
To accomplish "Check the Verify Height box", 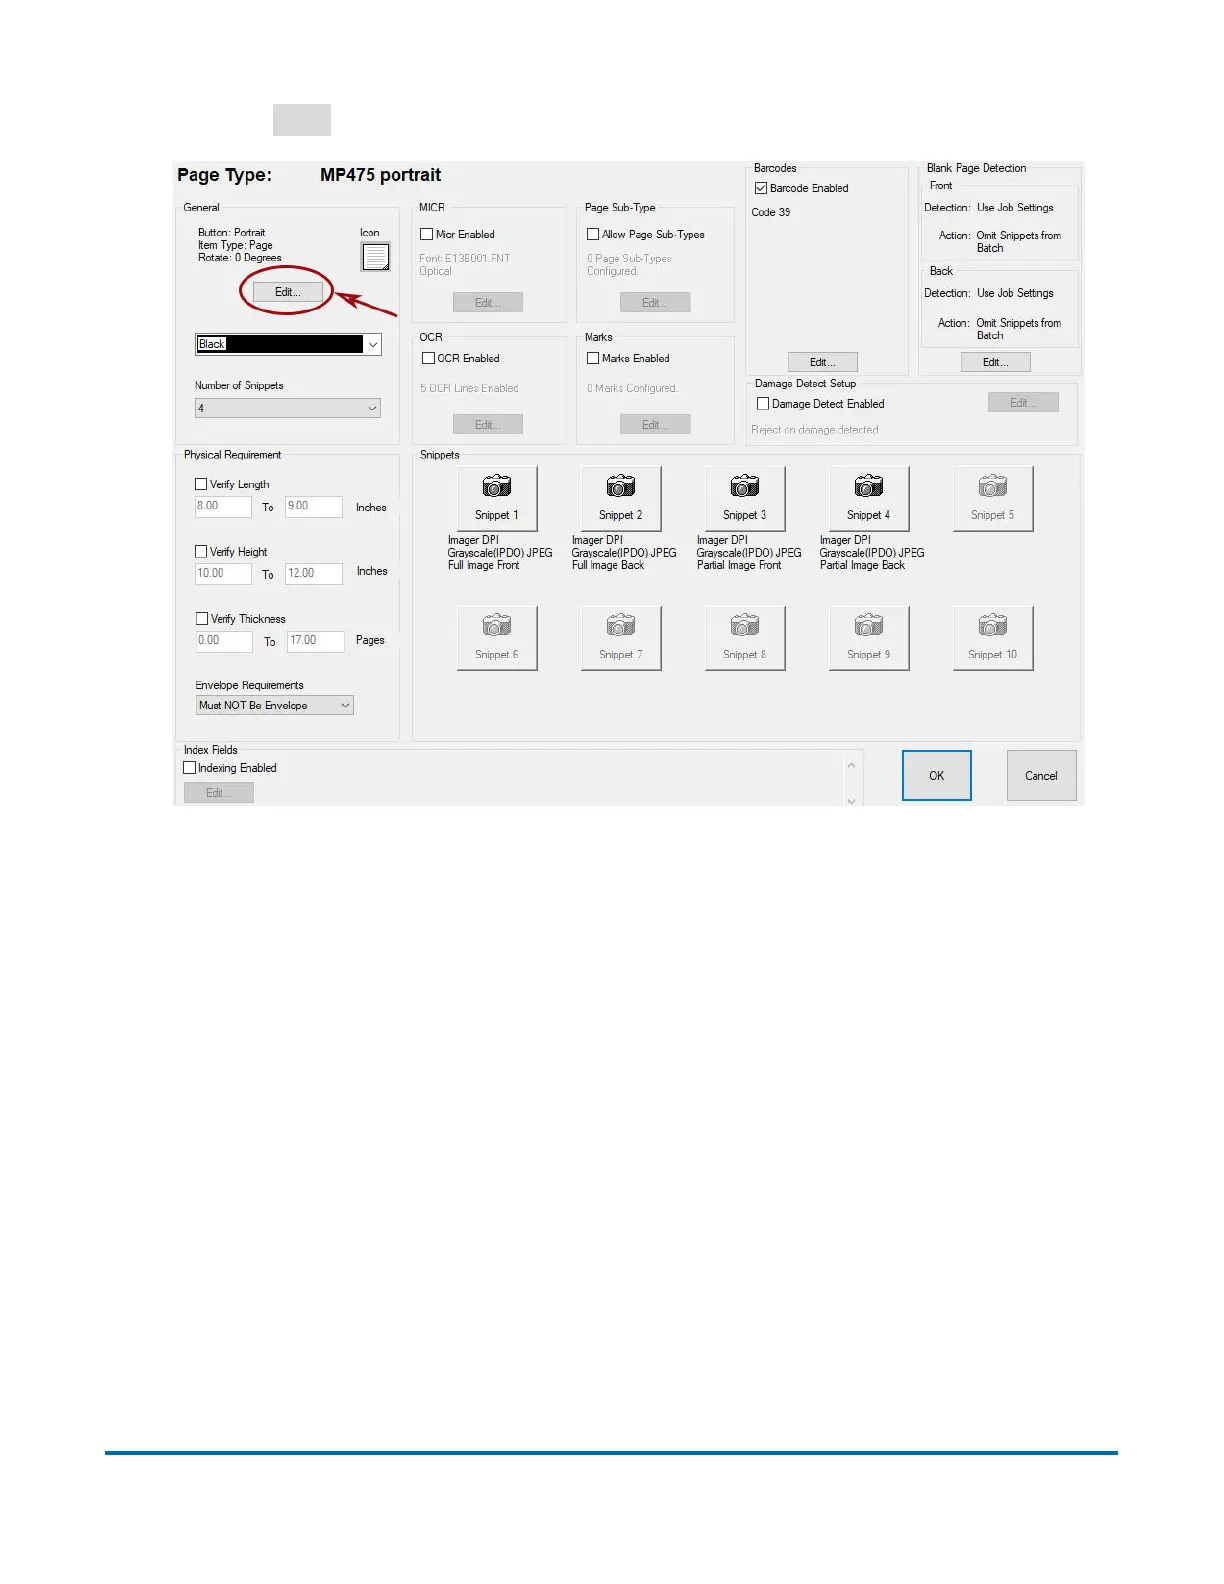I will 201,551.
